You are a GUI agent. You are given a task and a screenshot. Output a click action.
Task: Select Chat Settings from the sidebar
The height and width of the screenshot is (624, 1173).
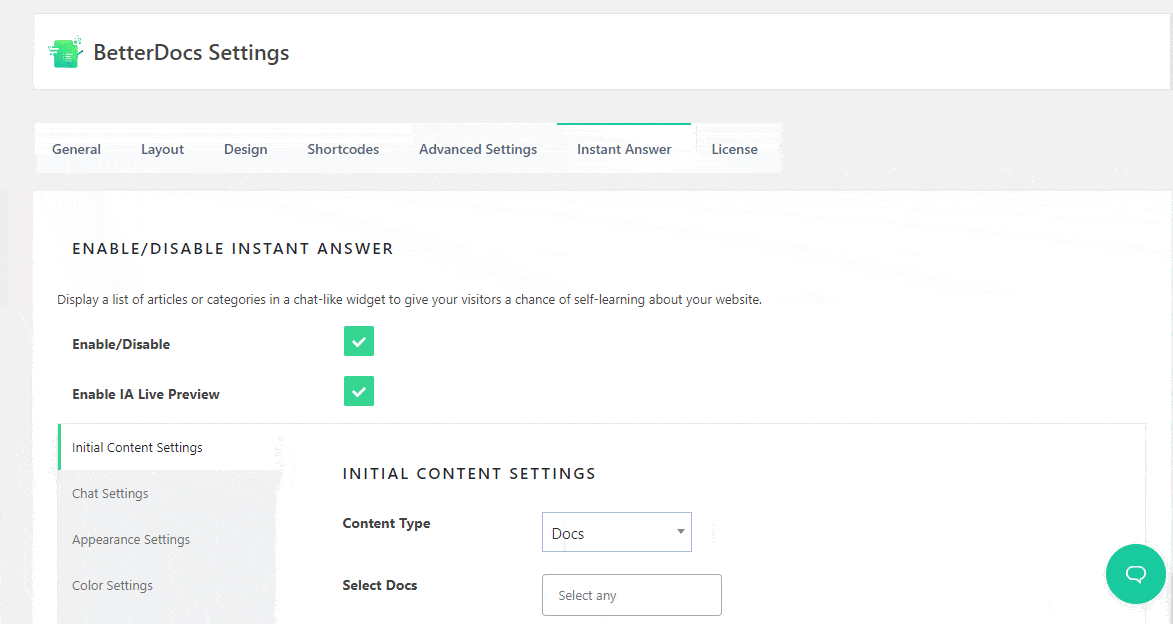tap(110, 493)
